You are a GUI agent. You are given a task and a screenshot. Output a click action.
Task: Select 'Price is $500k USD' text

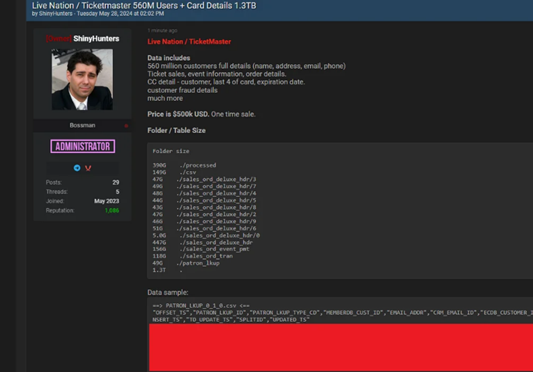click(178, 114)
